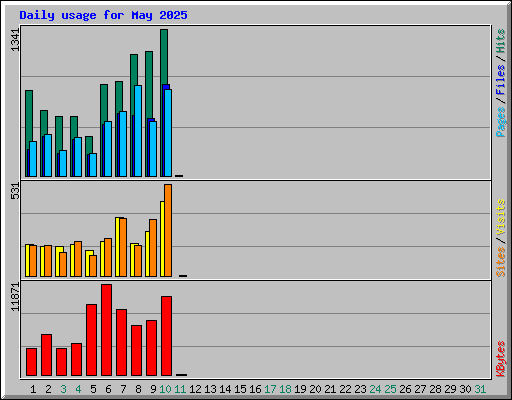
Task: Click green weekend day label 11
Action: [180, 389]
